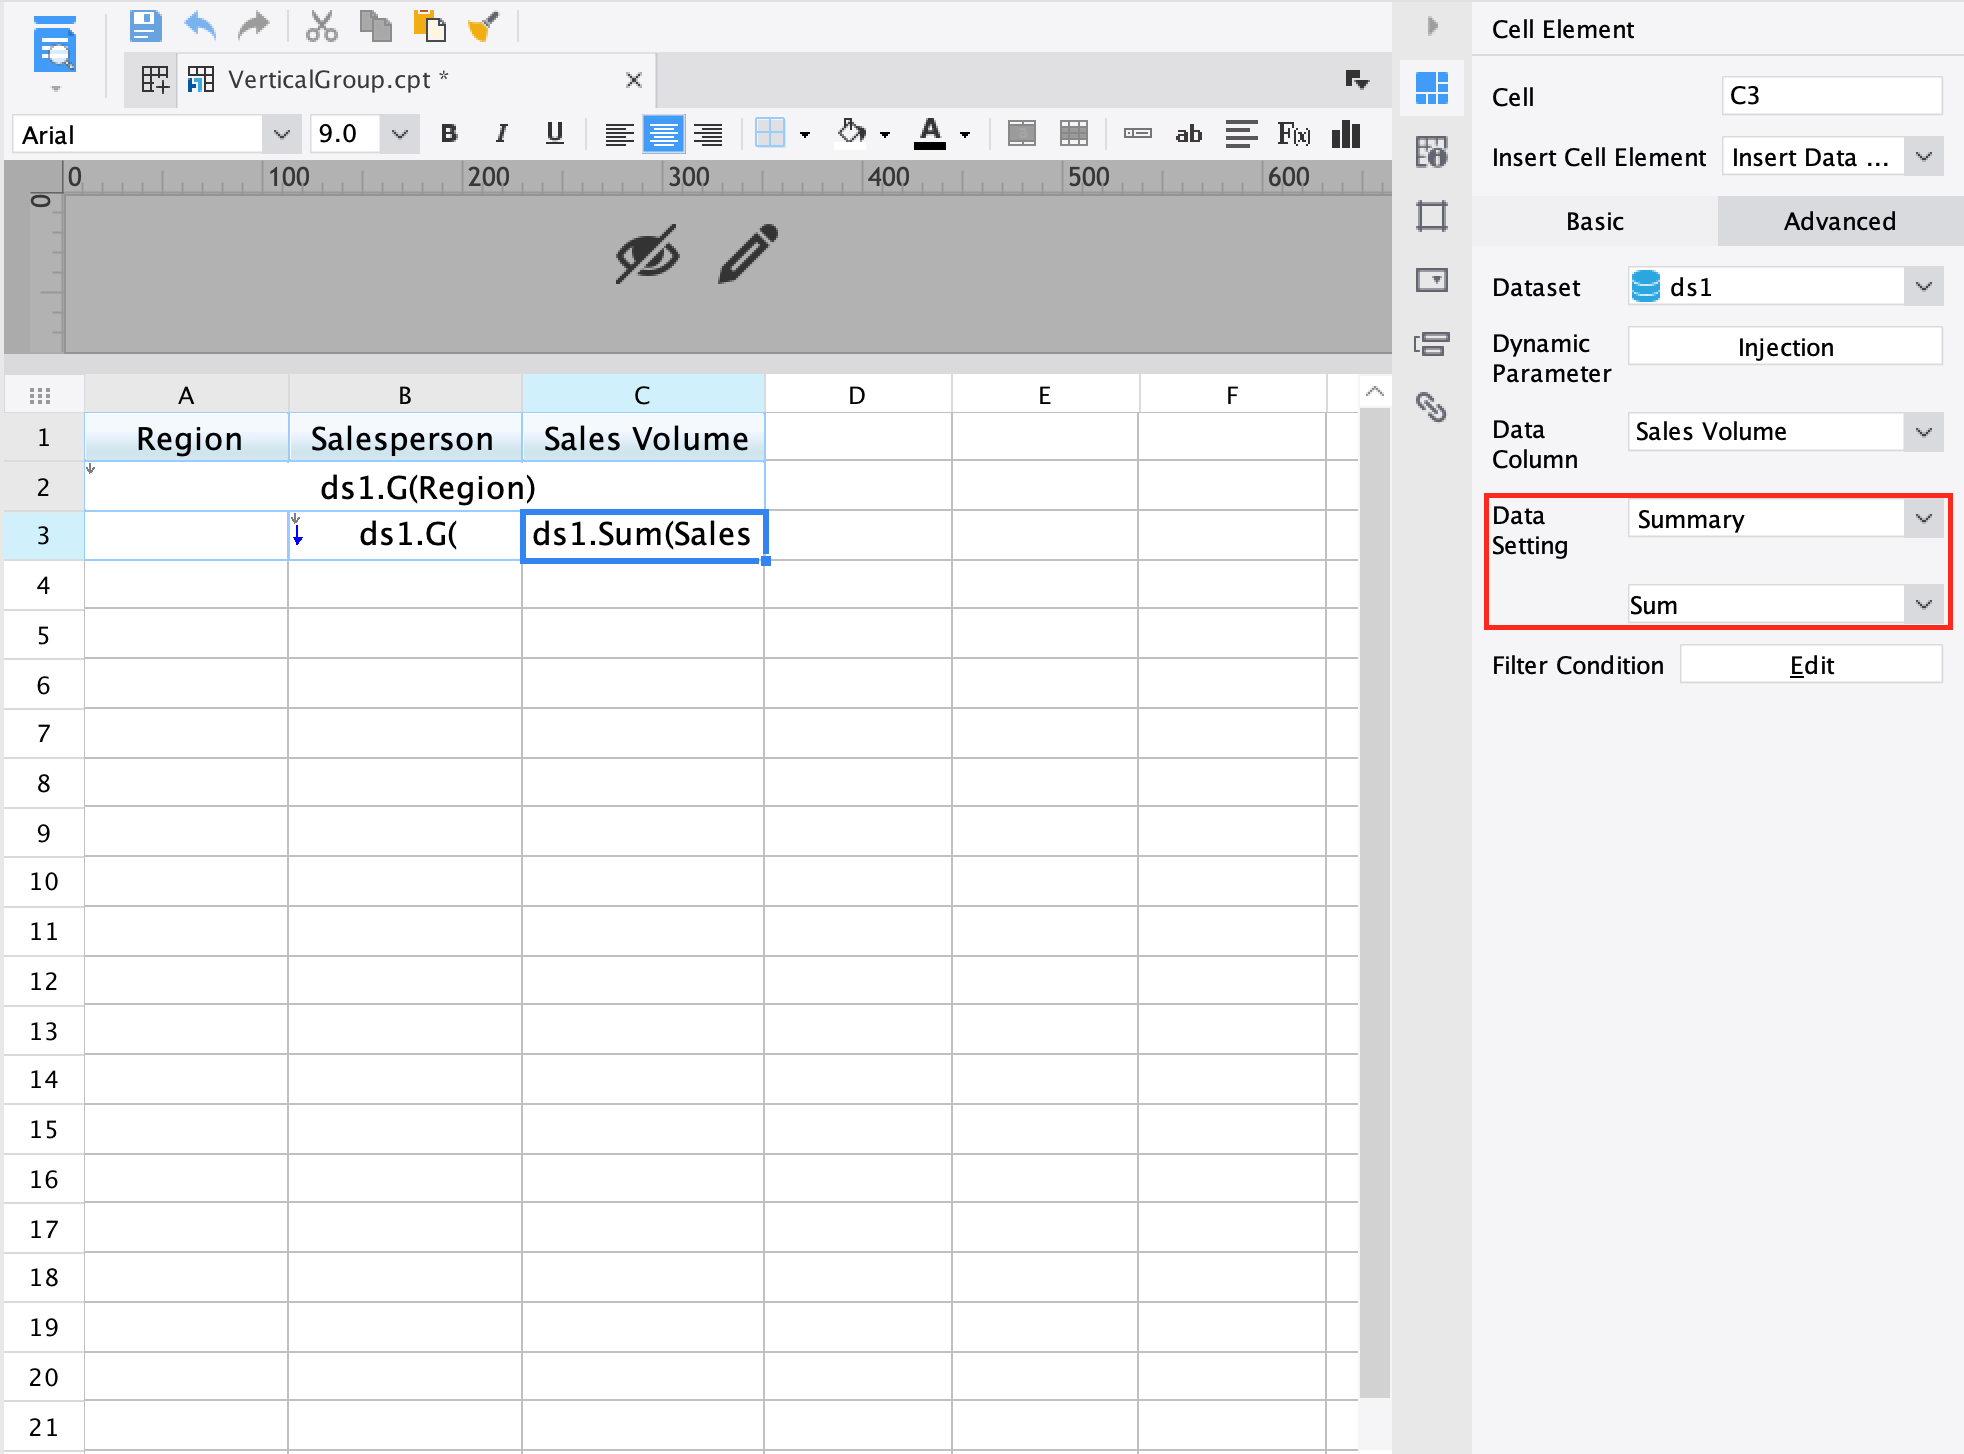The image size is (1964, 1454).
Task: Click the Injection dynamic parameter button
Action: coord(1784,346)
